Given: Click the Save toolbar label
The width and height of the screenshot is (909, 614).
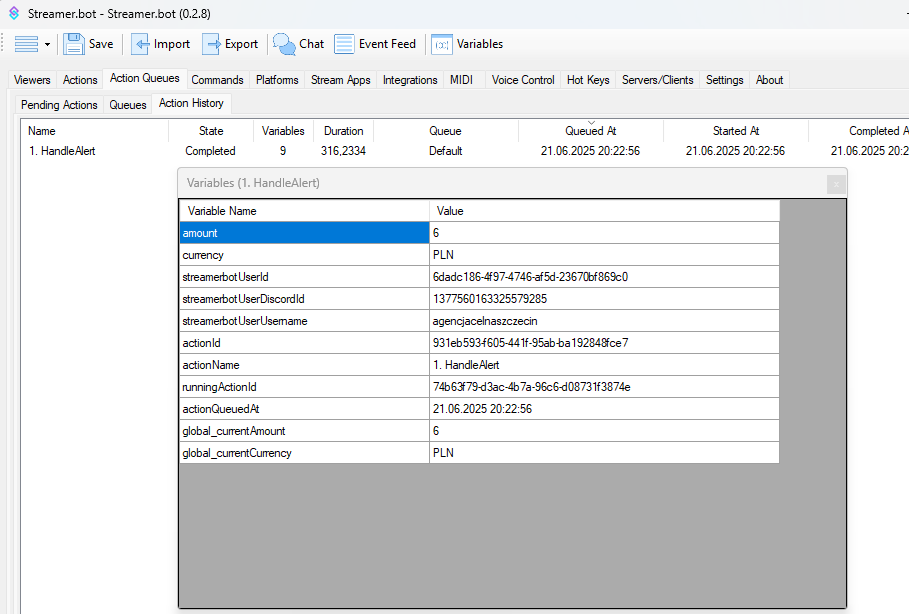Looking at the screenshot, I should click(x=101, y=44).
